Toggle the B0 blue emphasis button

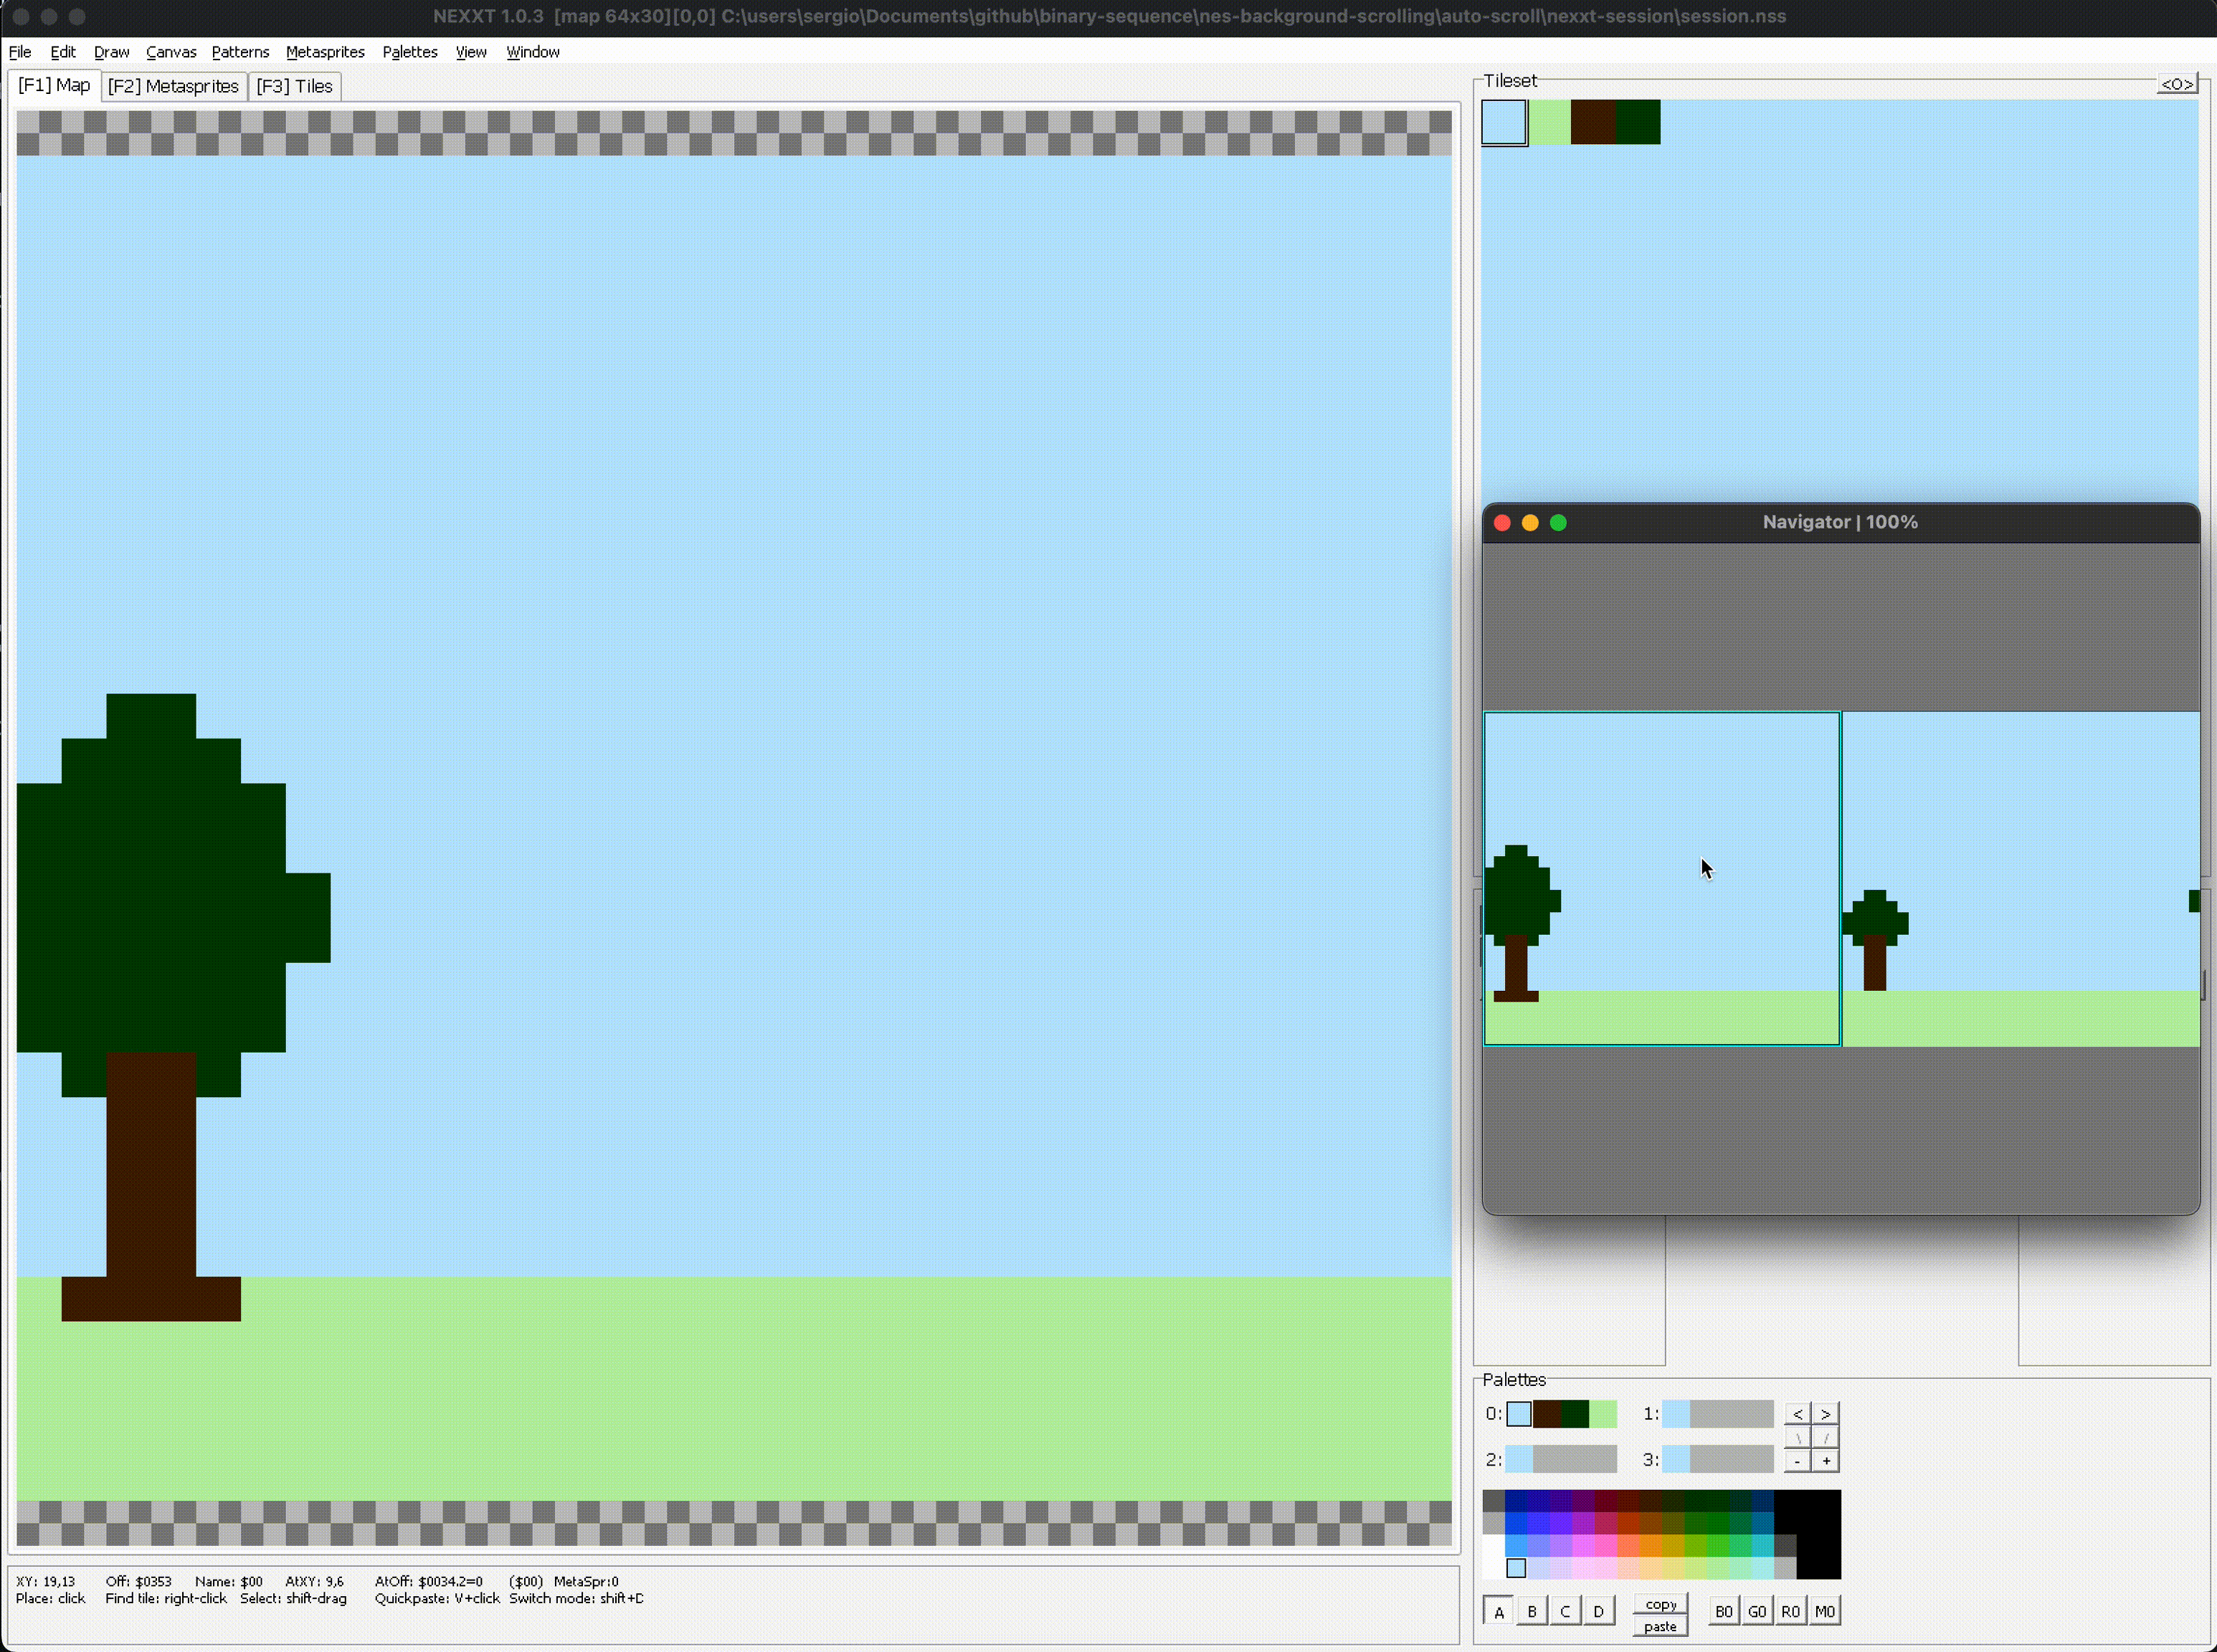tap(1724, 1611)
